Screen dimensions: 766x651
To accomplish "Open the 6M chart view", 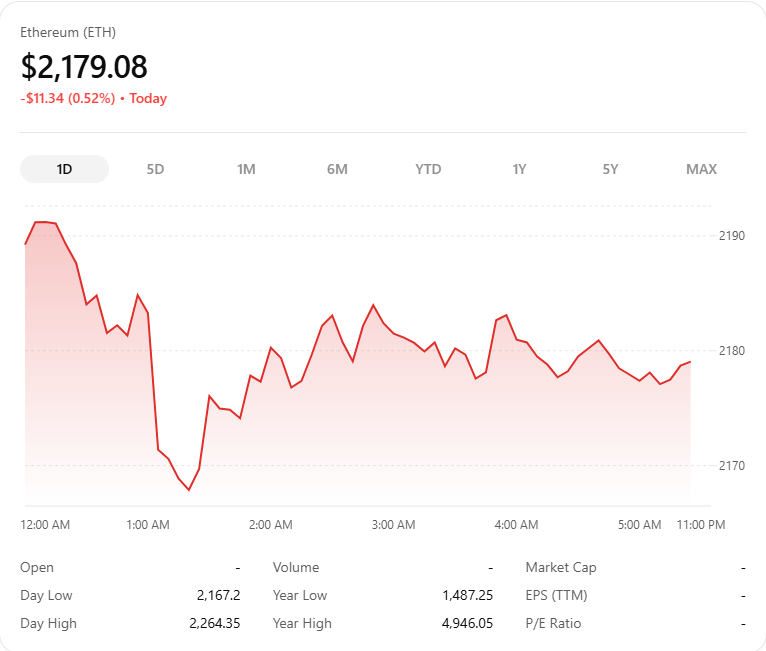I will click(337, 169).
